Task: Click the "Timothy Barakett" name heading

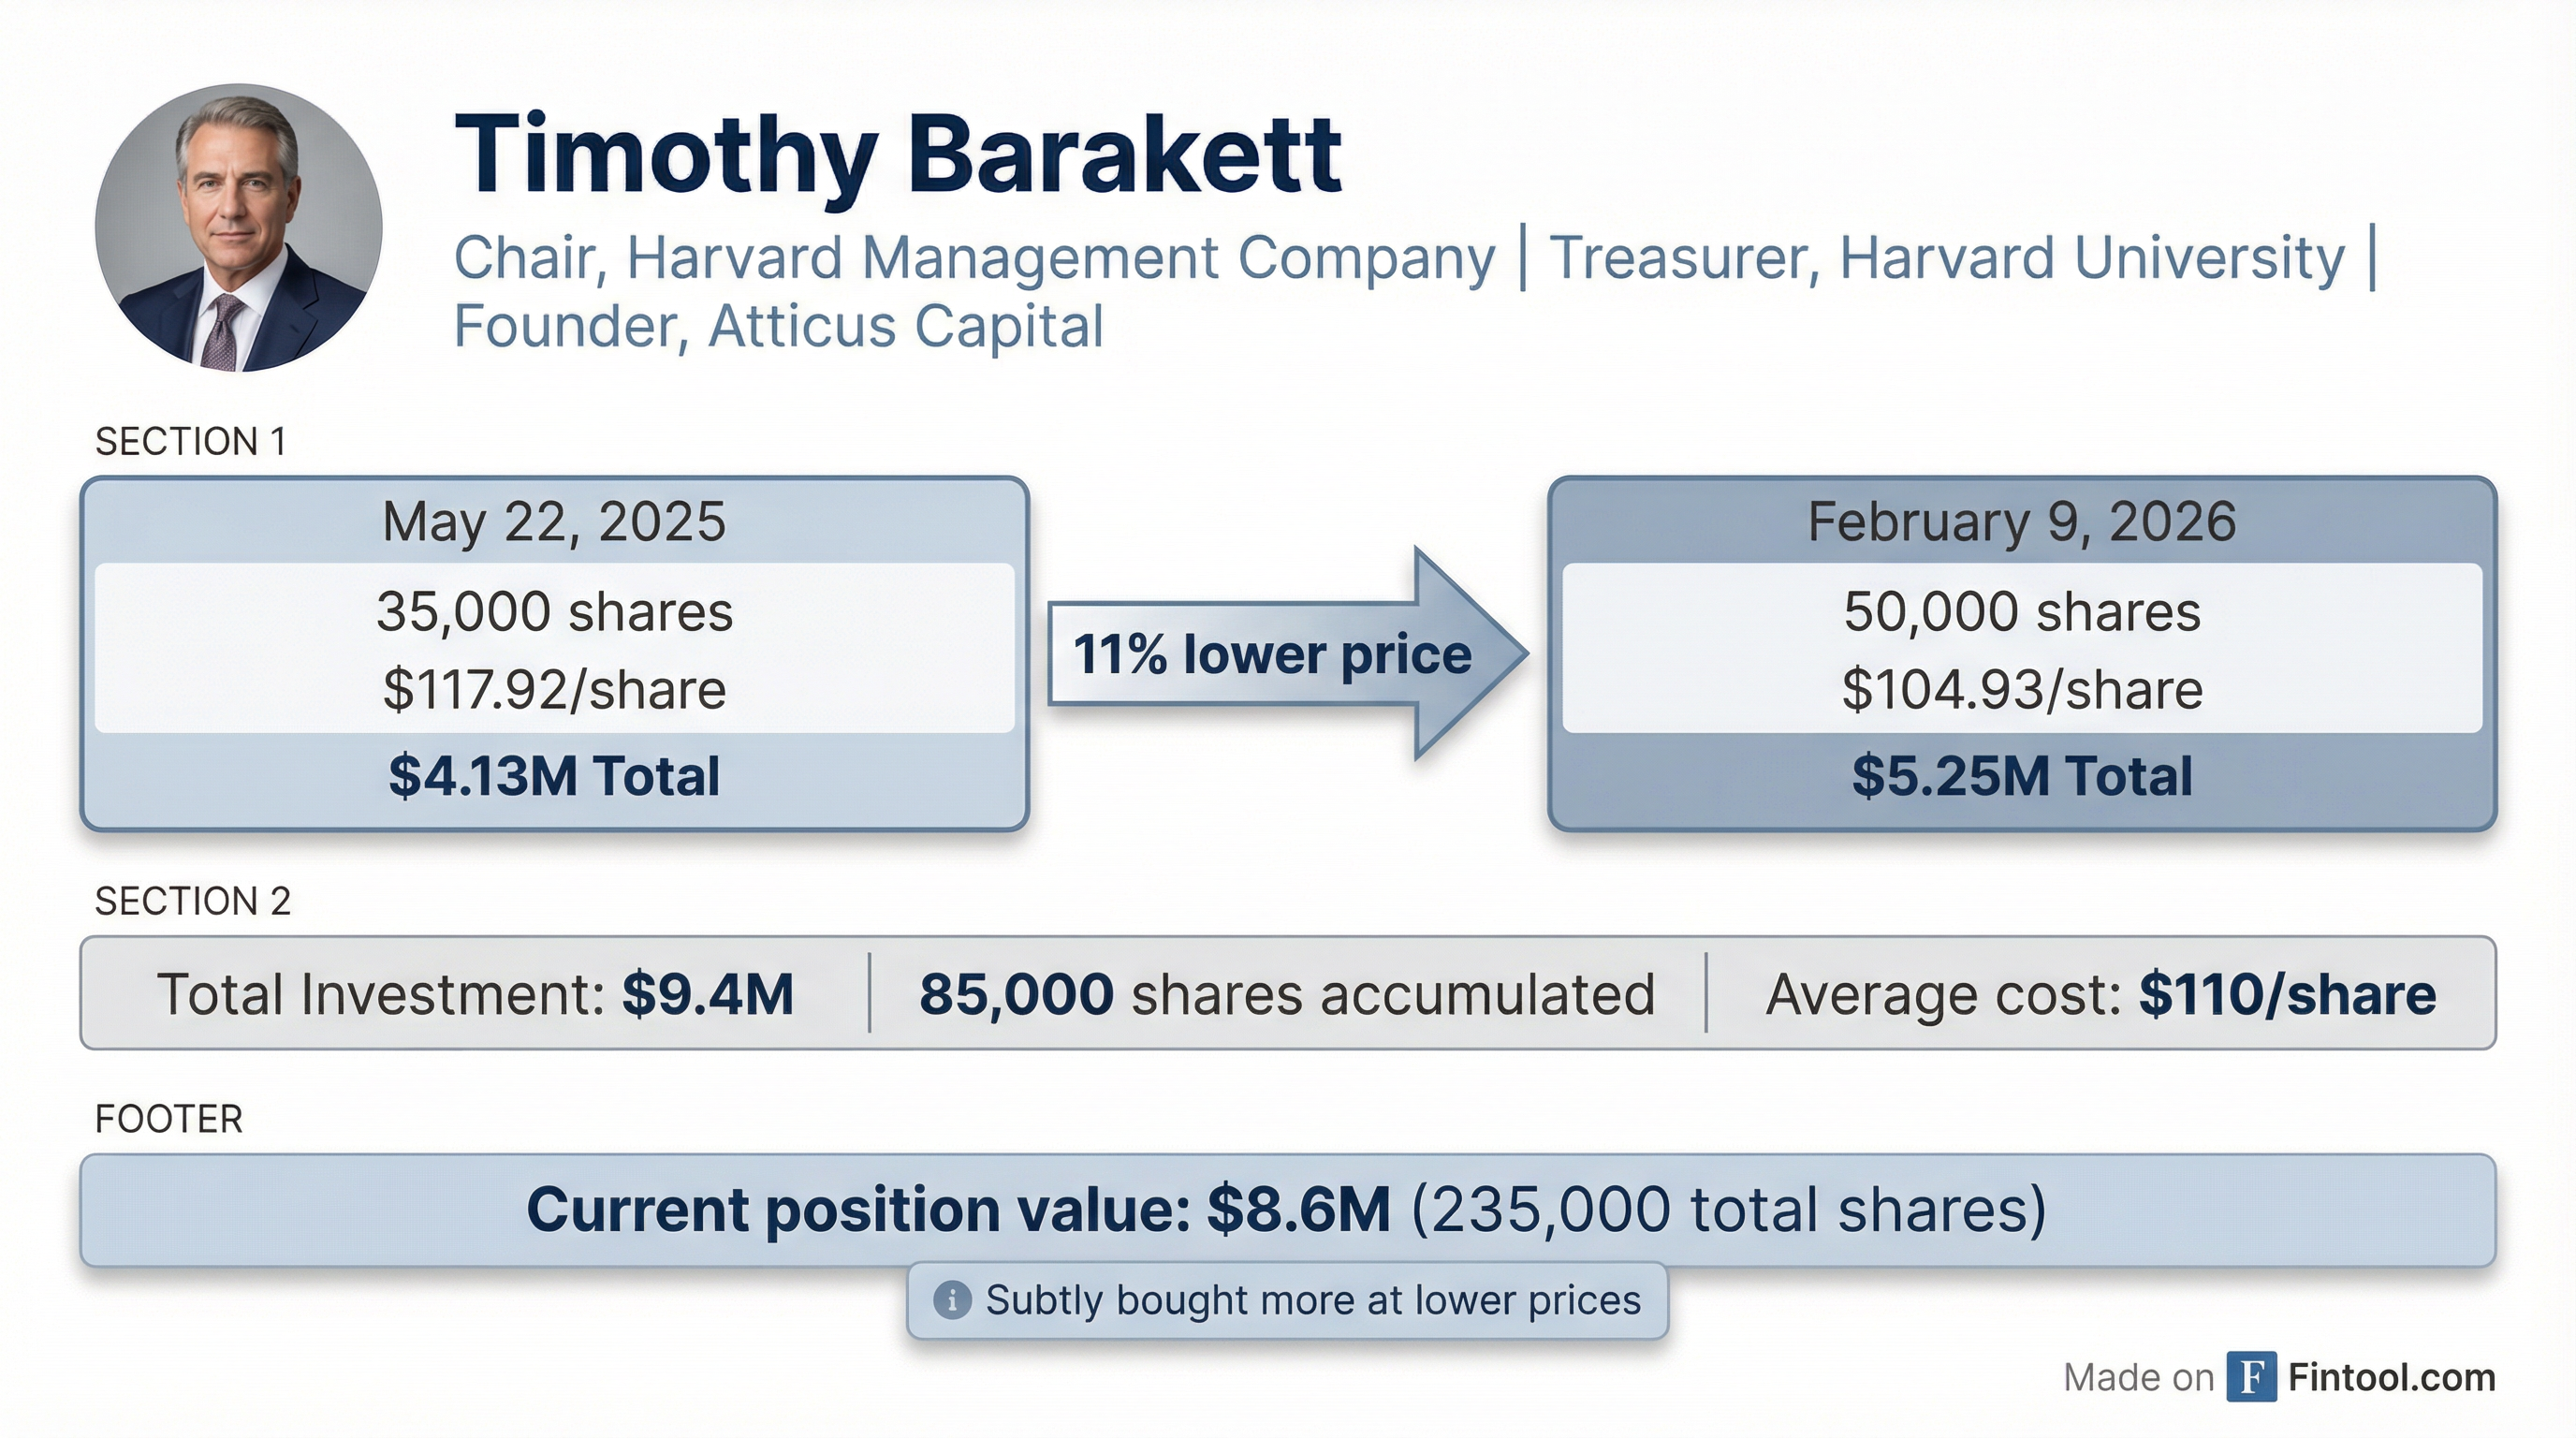Action: 897,156
